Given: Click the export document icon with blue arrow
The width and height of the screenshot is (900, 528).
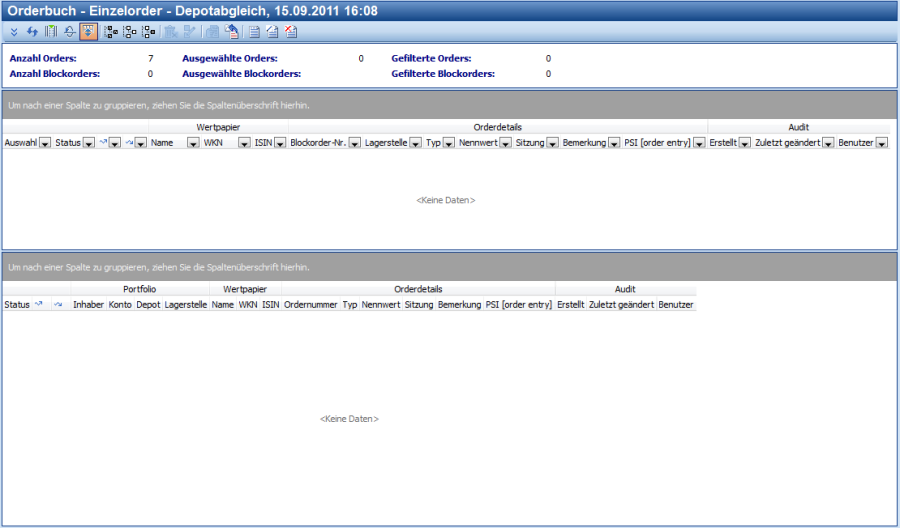Looking at the screenshot, I should click(x=231, y=31).
